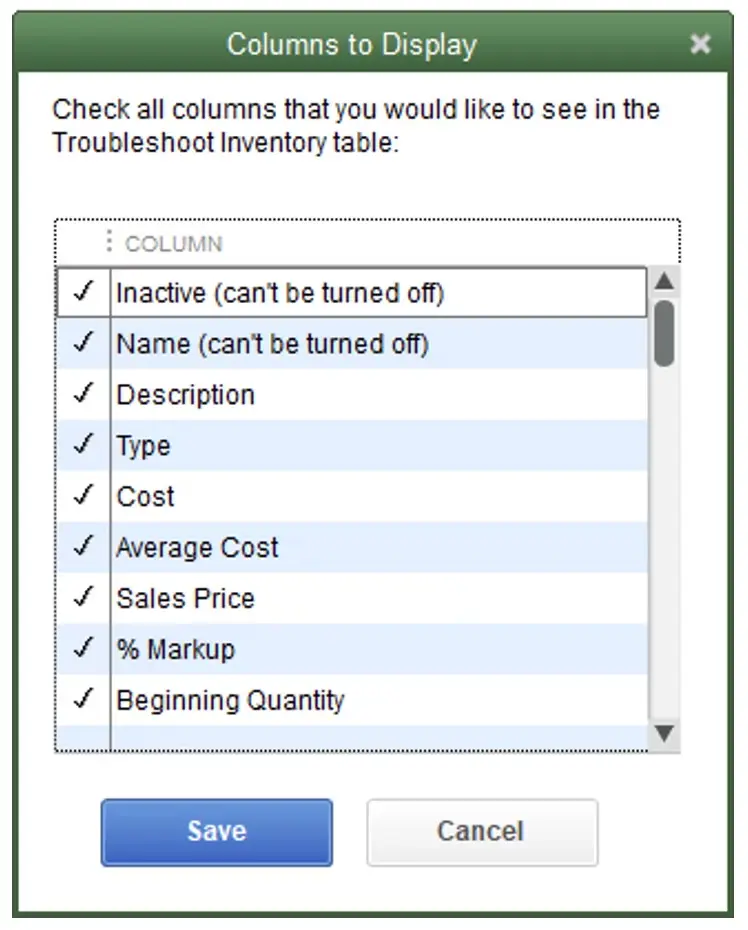Select the Beginning Quantity row label
The image size is (748, 930).
click(x=230, y=700)
